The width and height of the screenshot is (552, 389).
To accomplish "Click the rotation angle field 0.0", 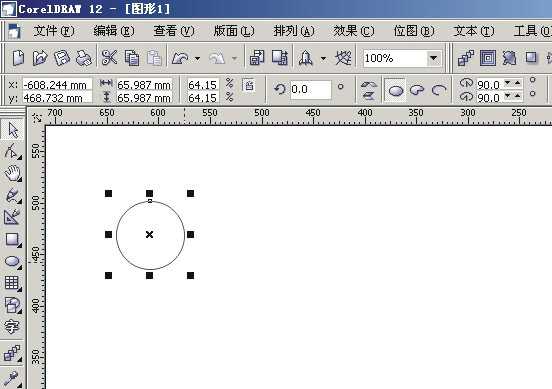I will click(310, 89).
